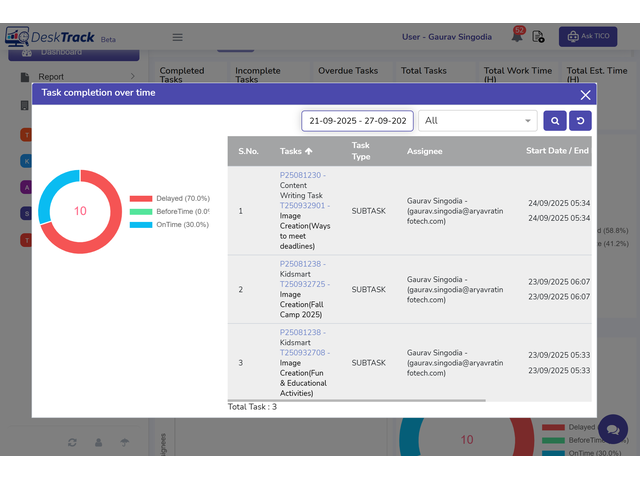640x480 pixels.
Task: Toggle OnTime legend item in chart
Action: pyautogui.click(x=168, y=224)
